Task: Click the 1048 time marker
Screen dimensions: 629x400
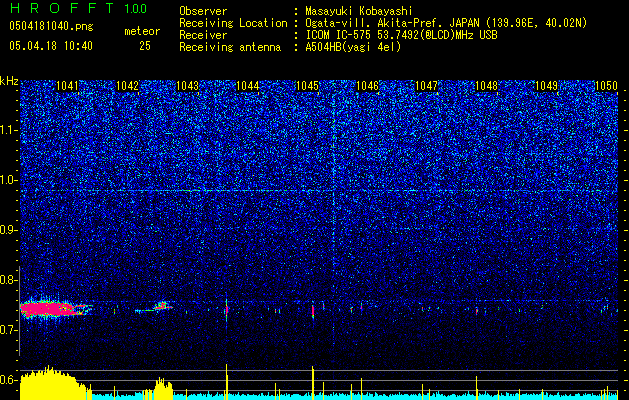Action: 486,86
